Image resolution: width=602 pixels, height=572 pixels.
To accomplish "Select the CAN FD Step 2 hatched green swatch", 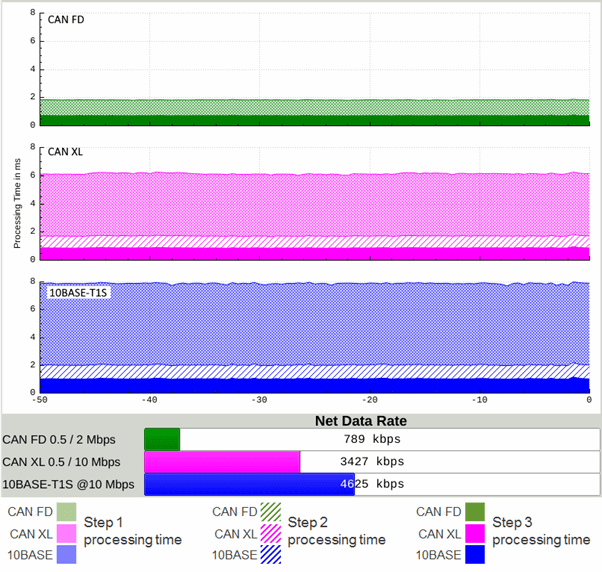I will pos(271,512).
